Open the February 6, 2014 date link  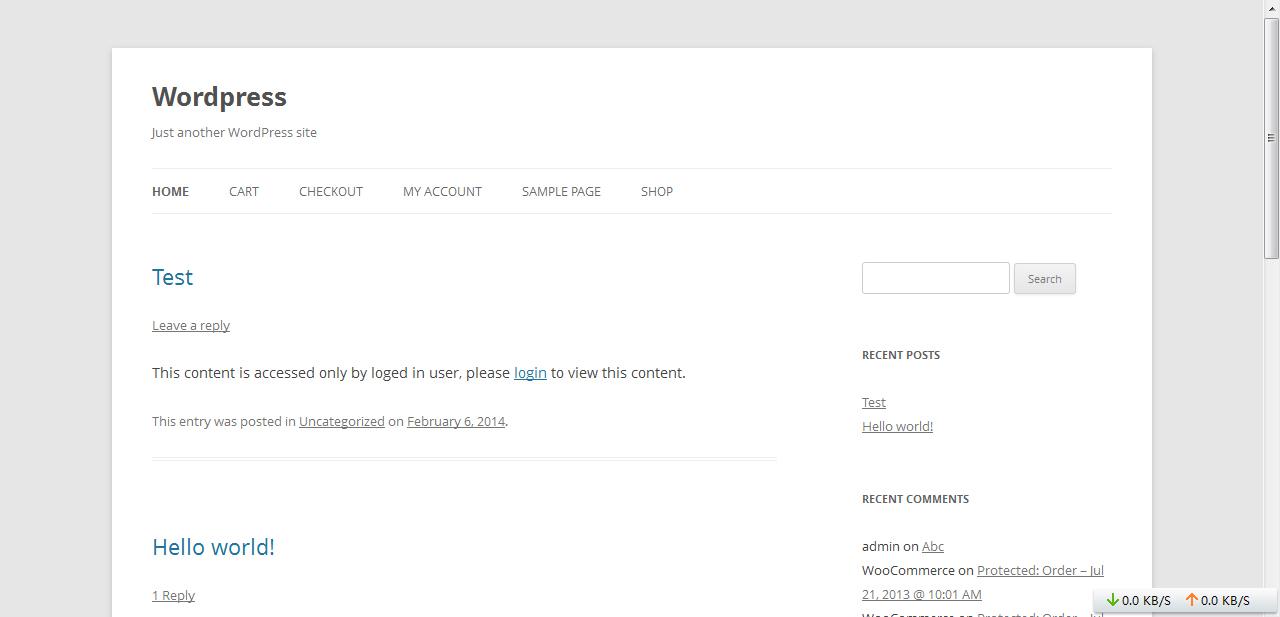point(456,421)
